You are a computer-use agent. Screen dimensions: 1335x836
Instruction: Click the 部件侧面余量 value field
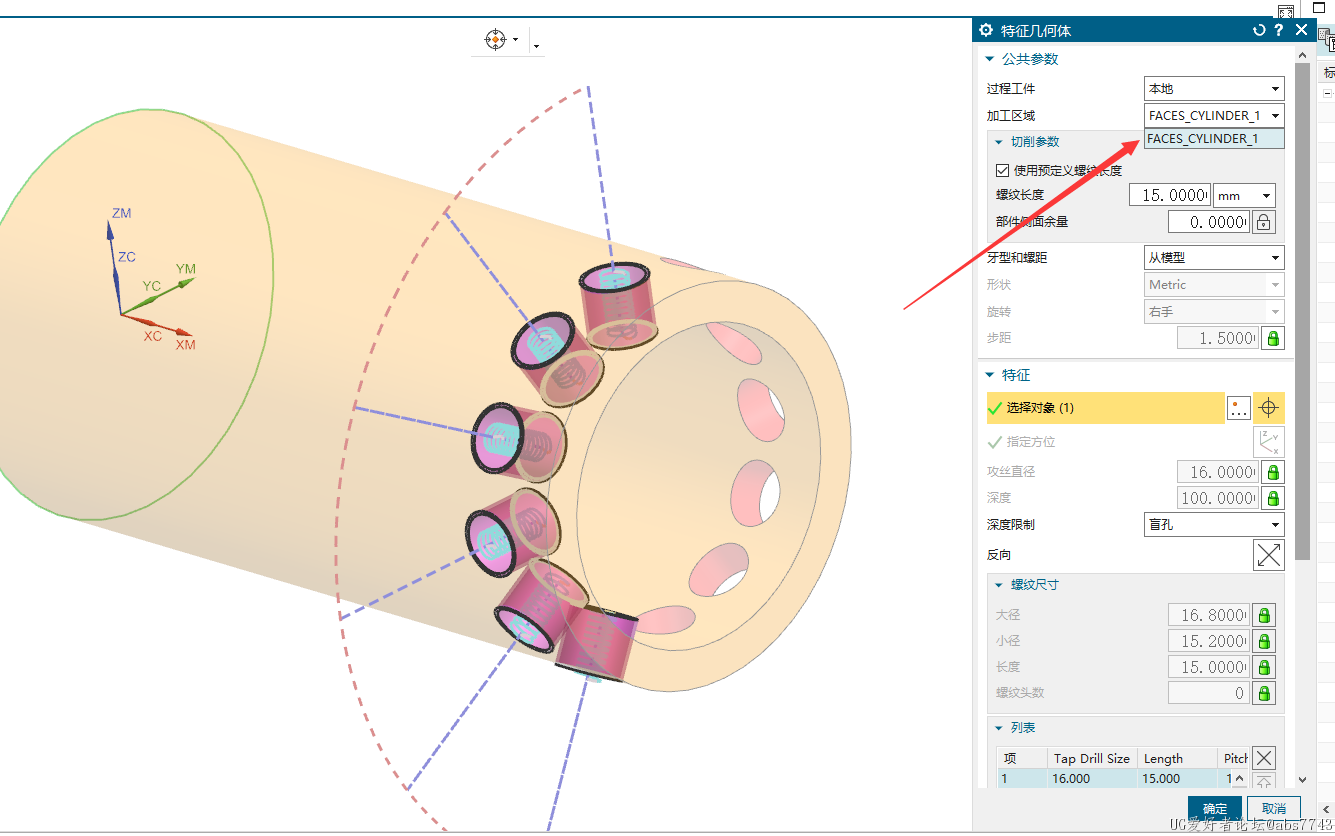(1209, 222)
